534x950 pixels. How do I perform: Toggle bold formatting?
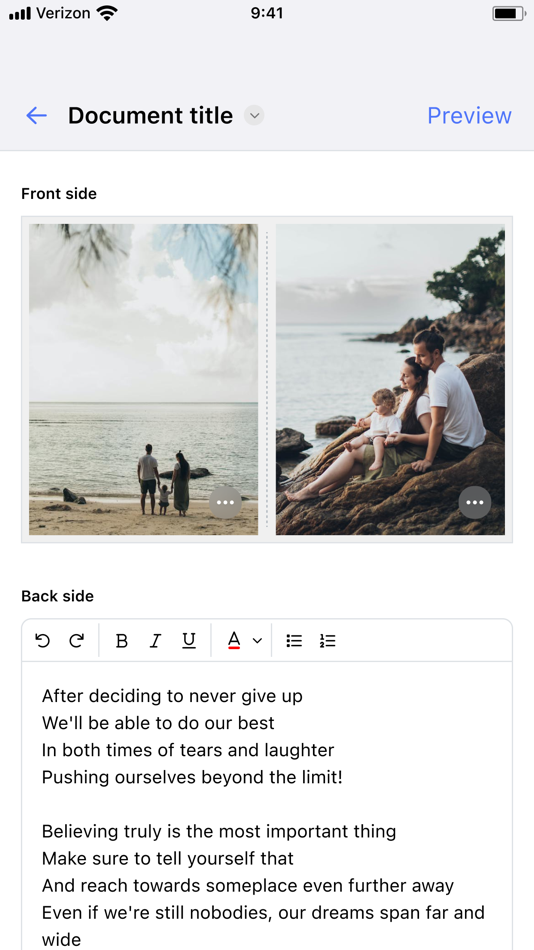click(122, 640)
